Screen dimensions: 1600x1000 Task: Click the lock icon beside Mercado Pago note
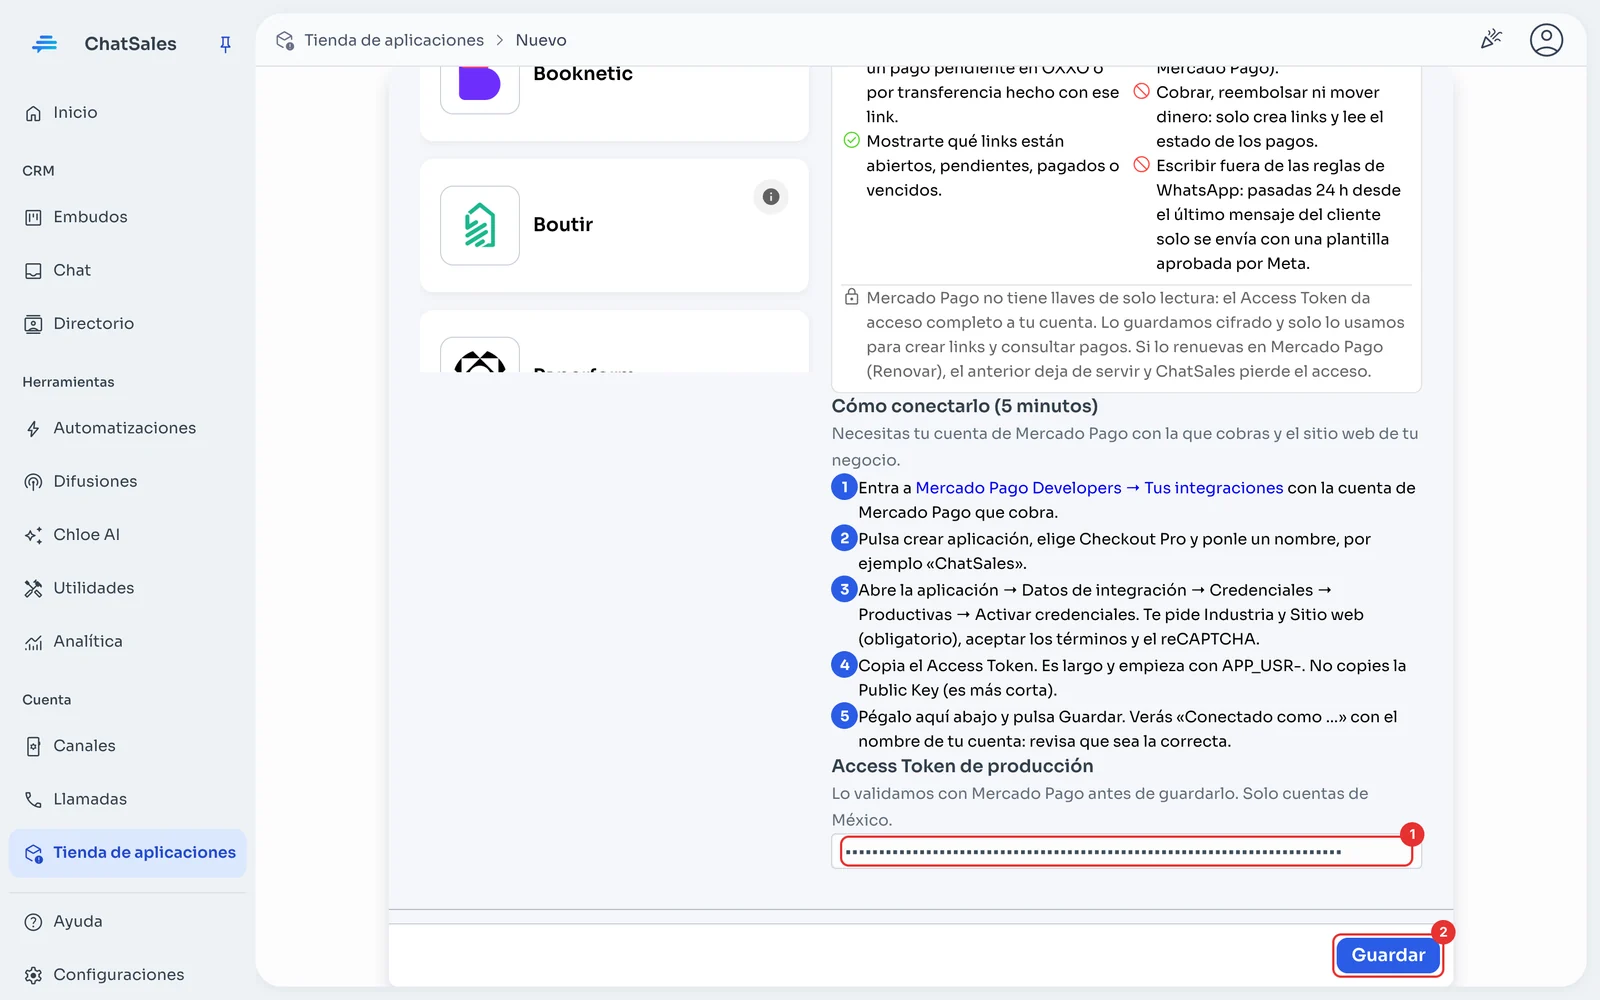(x=851, y=297)
